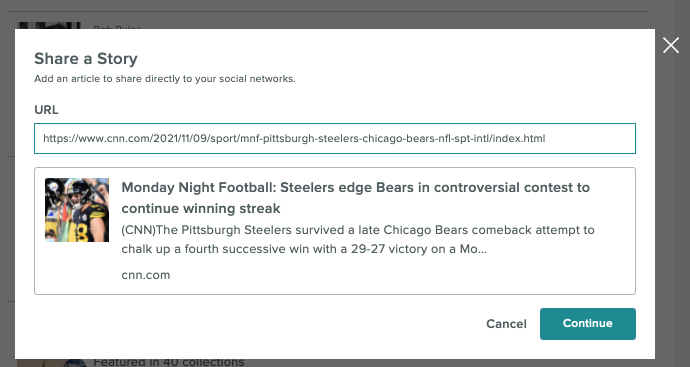Click the URL field label
This screenshot has height=367, width=690.
tap(46, 110)
